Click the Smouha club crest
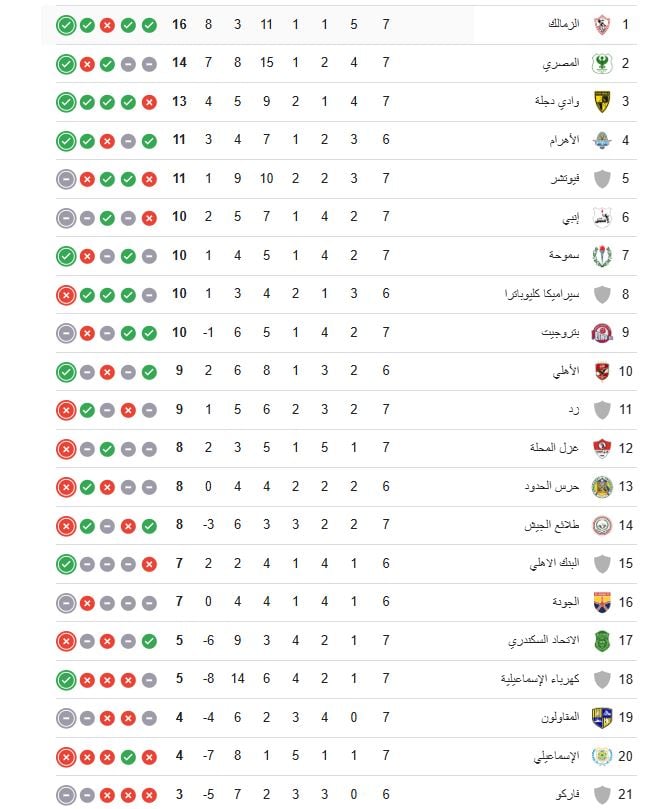 (602, 256)
